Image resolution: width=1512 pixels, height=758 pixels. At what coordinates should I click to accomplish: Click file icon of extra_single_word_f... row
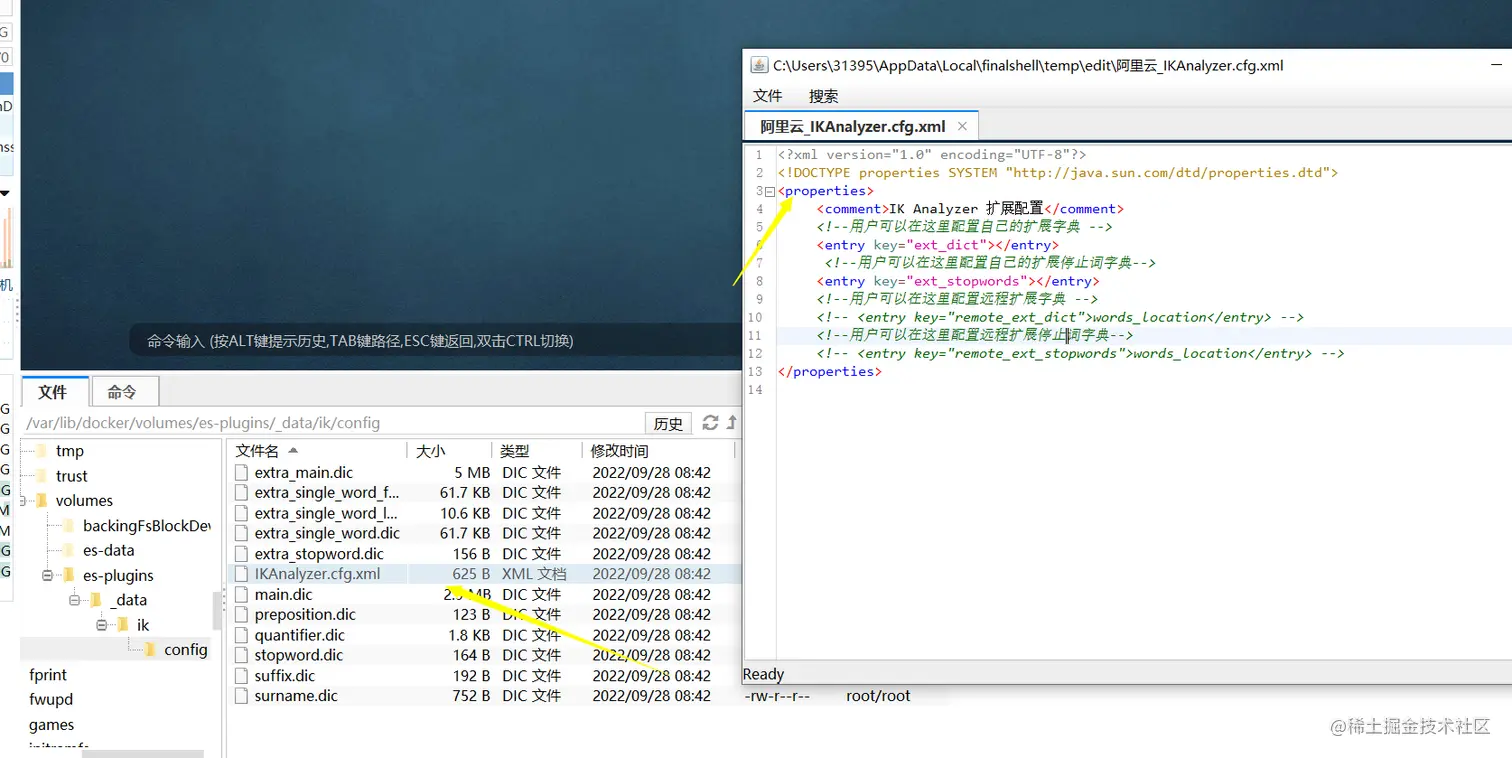coord(241,492)
